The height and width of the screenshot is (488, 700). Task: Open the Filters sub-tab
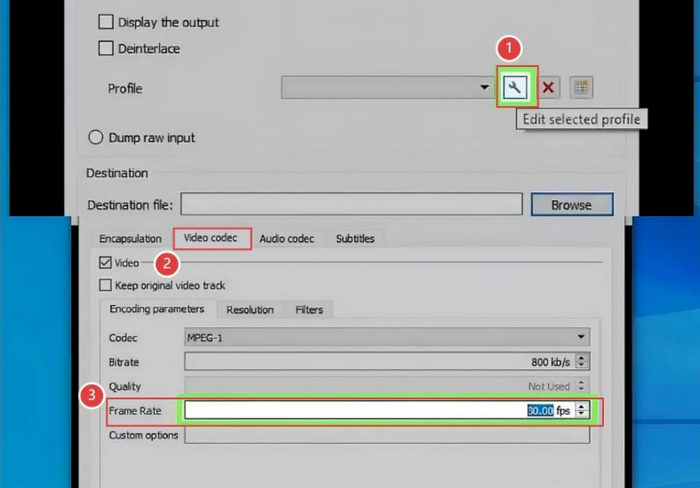coord(309,310)
